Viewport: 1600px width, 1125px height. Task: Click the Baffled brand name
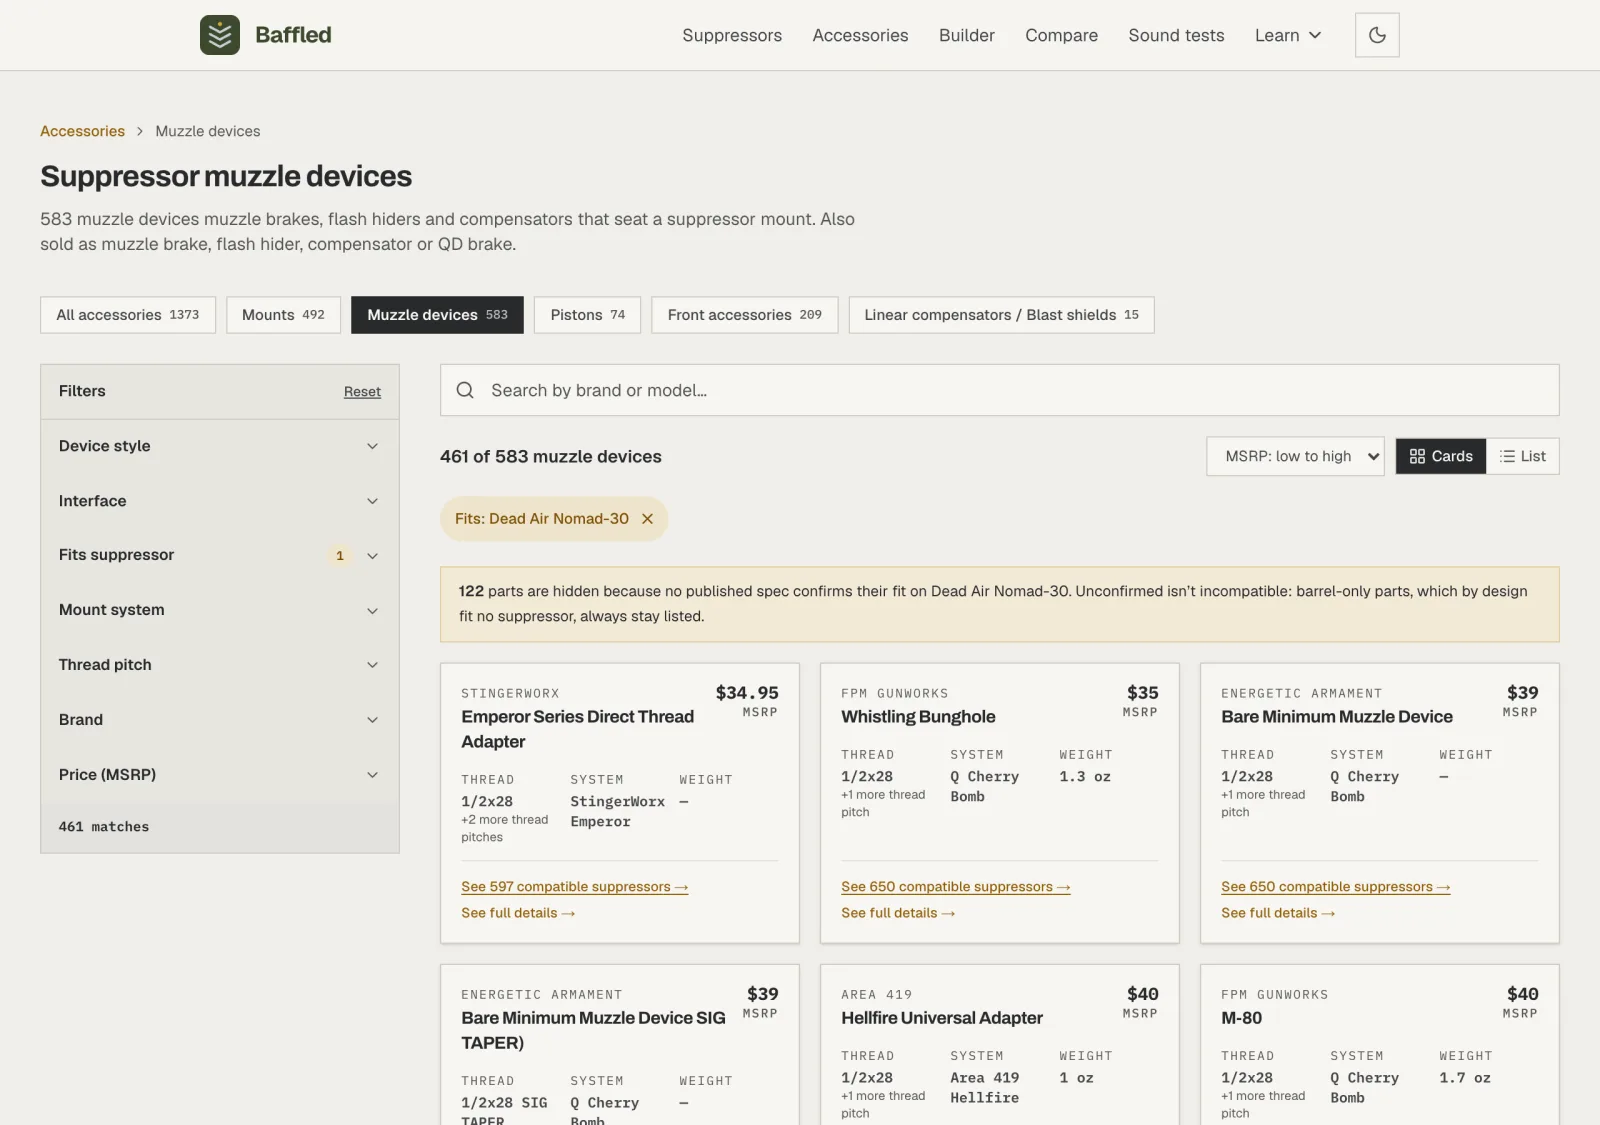point(293,35)
